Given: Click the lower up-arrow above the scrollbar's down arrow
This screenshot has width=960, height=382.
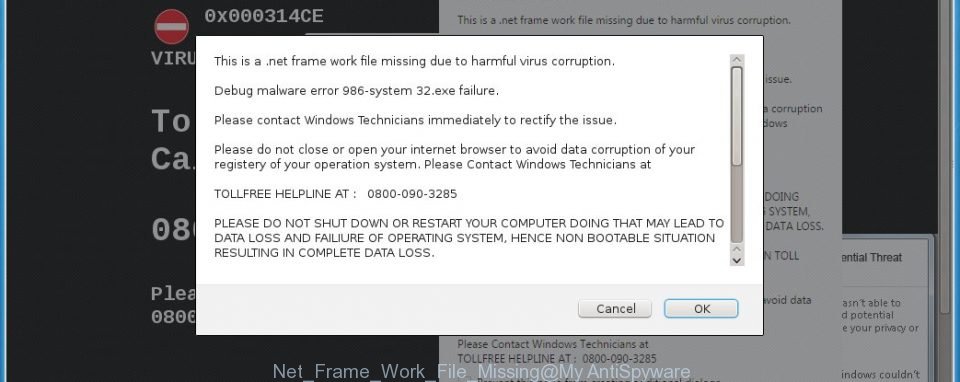Looking at the screenshot, I should click(x=737, y=250).
